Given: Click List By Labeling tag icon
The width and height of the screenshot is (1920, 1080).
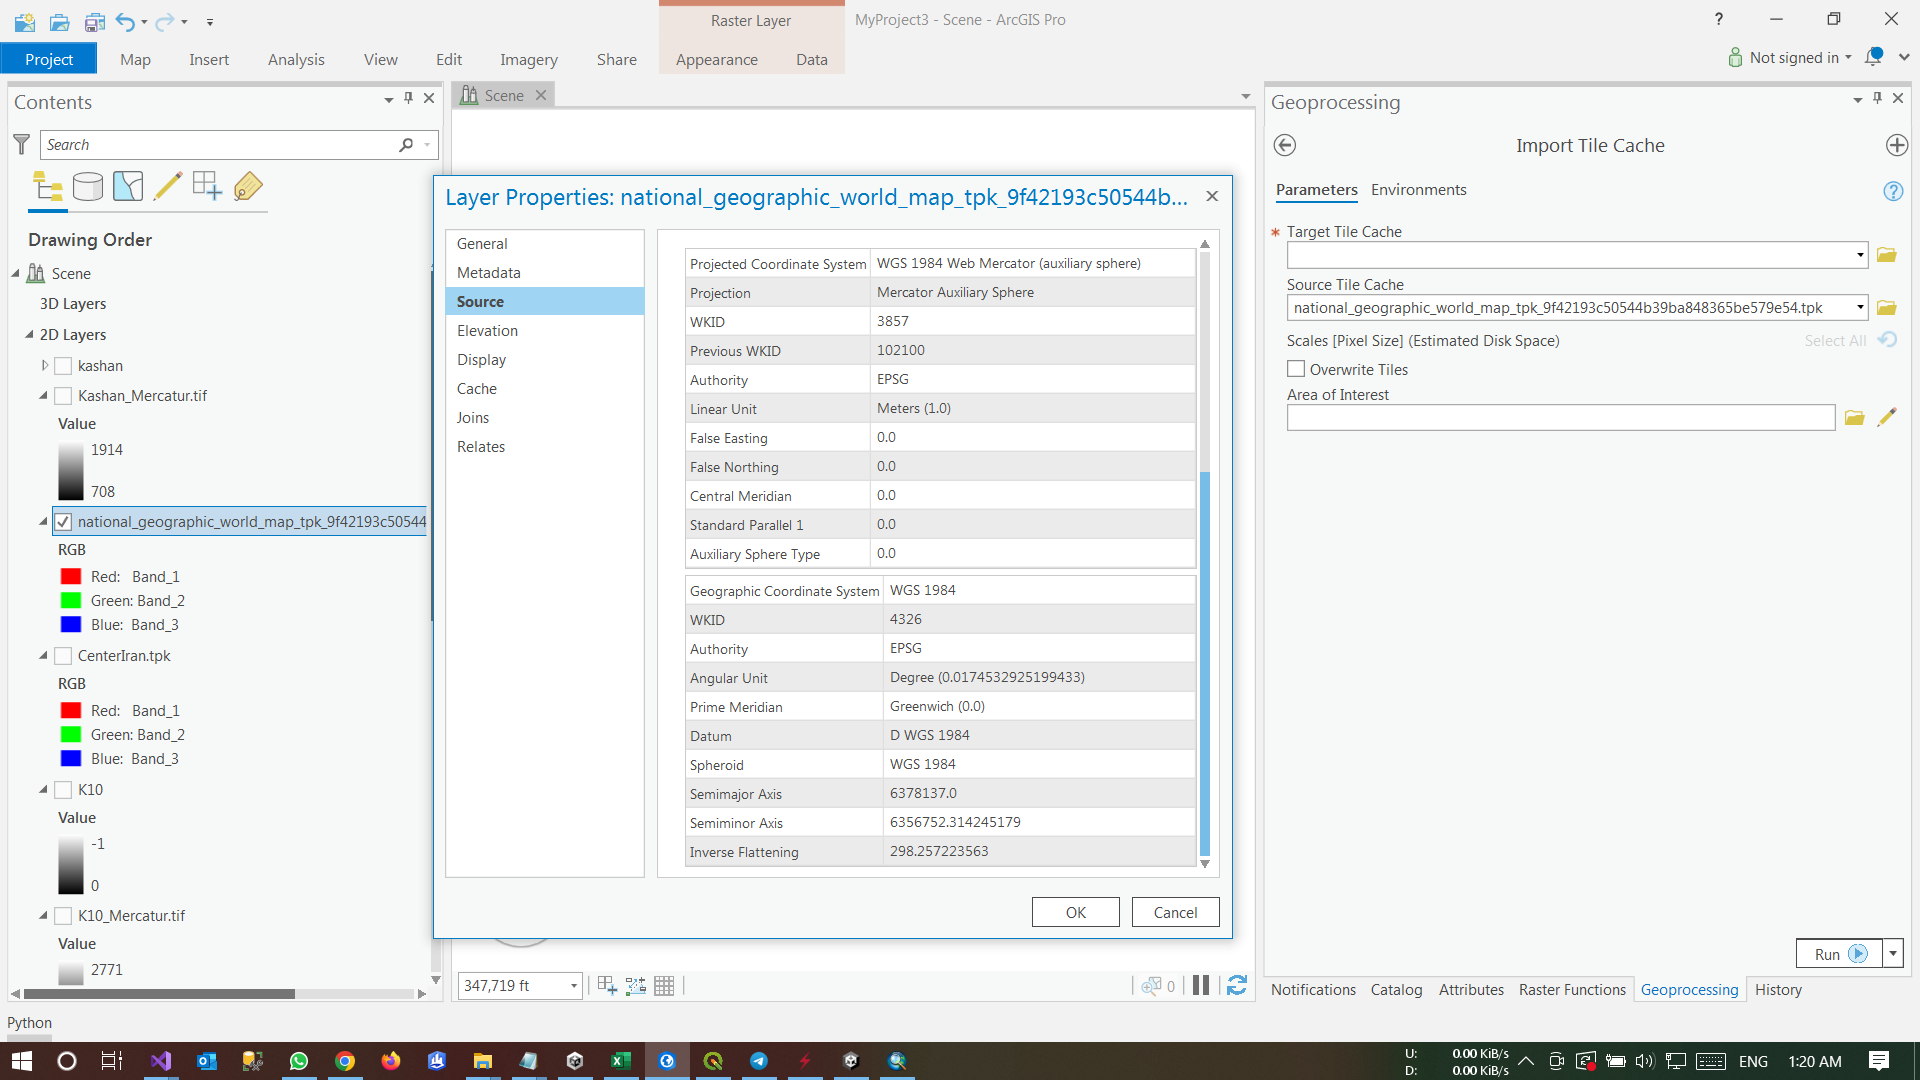Looking at the screenshot, I should click(x=248, y=187).
